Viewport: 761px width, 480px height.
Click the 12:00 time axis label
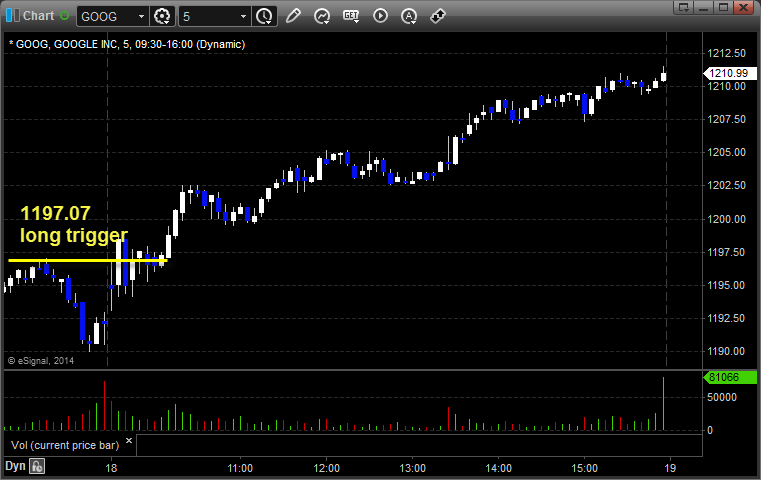[x=326, y=468]
